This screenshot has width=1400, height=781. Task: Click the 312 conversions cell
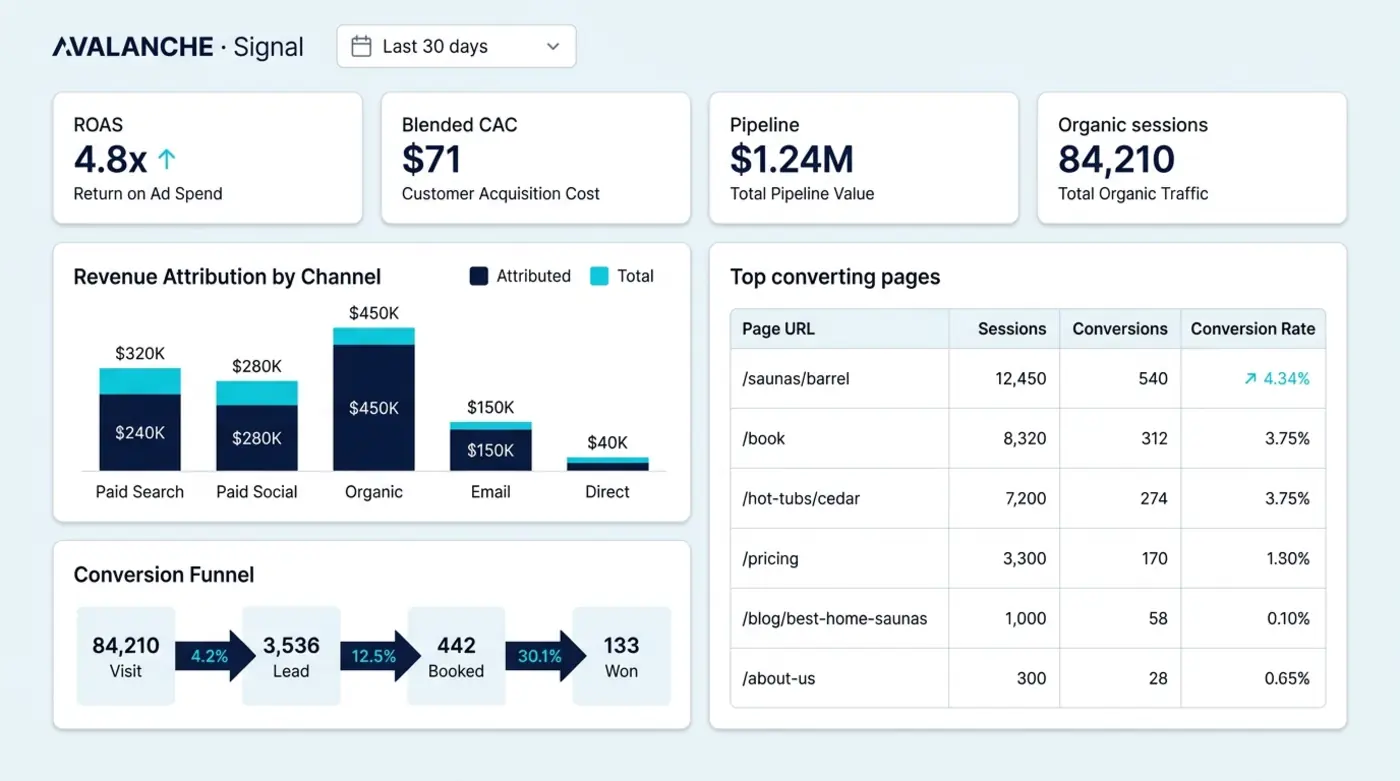1120,439
